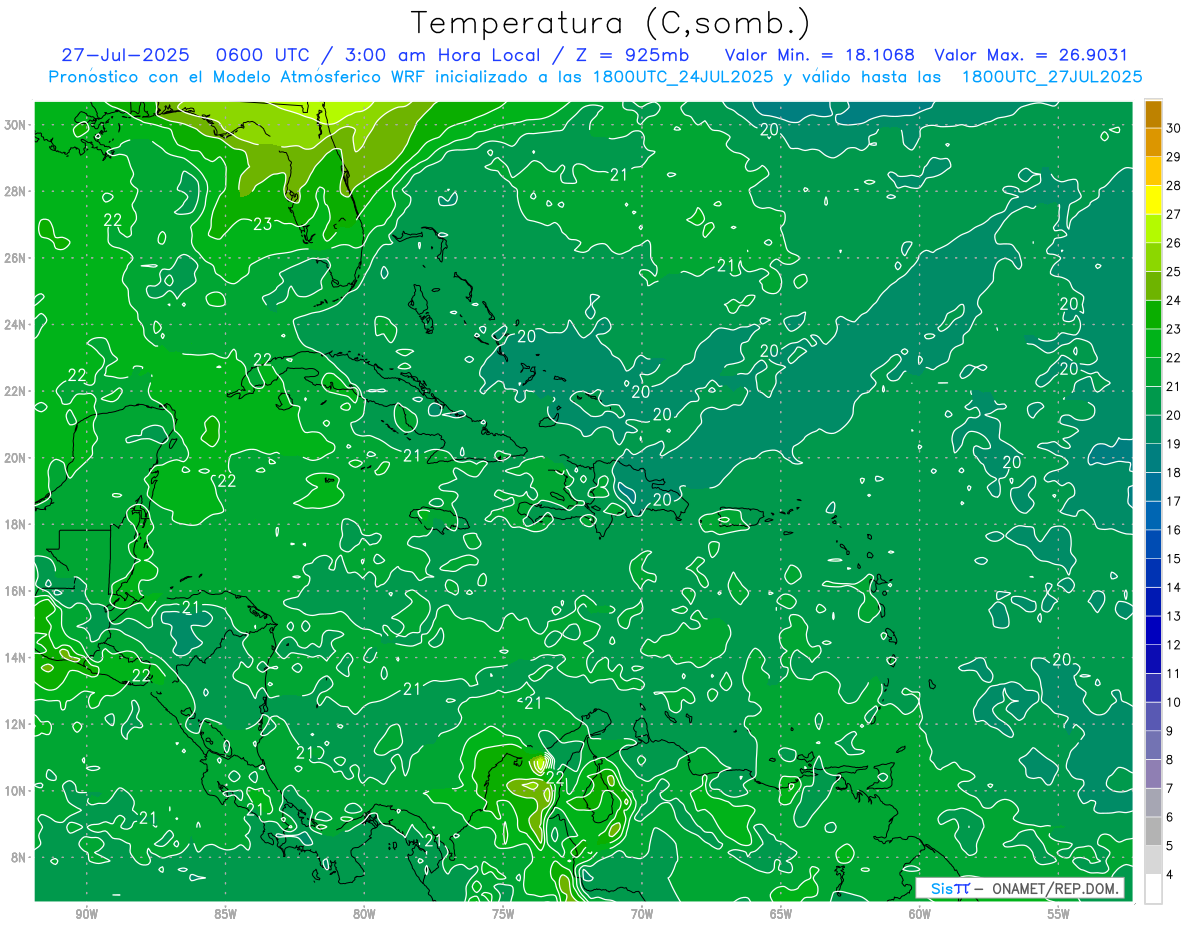The image size is (1200, 927).
Task: Click the legend value 10
Action: (x=1174, y=702)
